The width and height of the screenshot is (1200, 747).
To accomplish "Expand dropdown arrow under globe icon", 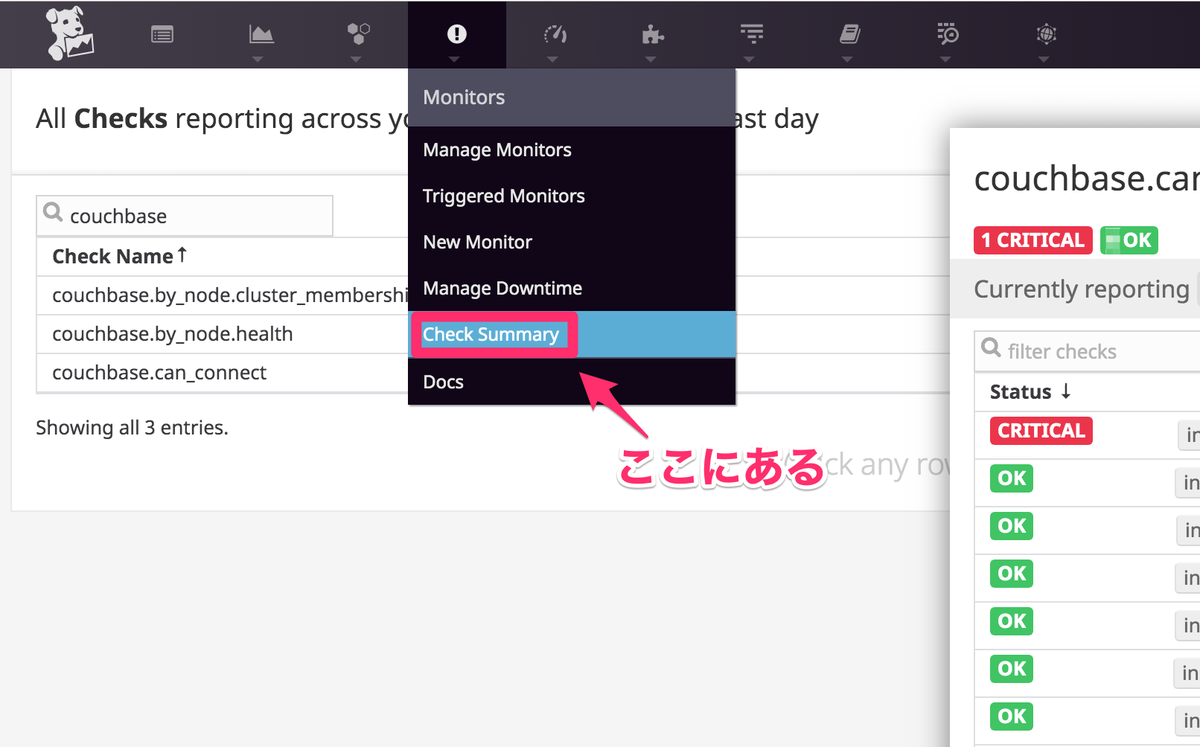I will 1045,59.
